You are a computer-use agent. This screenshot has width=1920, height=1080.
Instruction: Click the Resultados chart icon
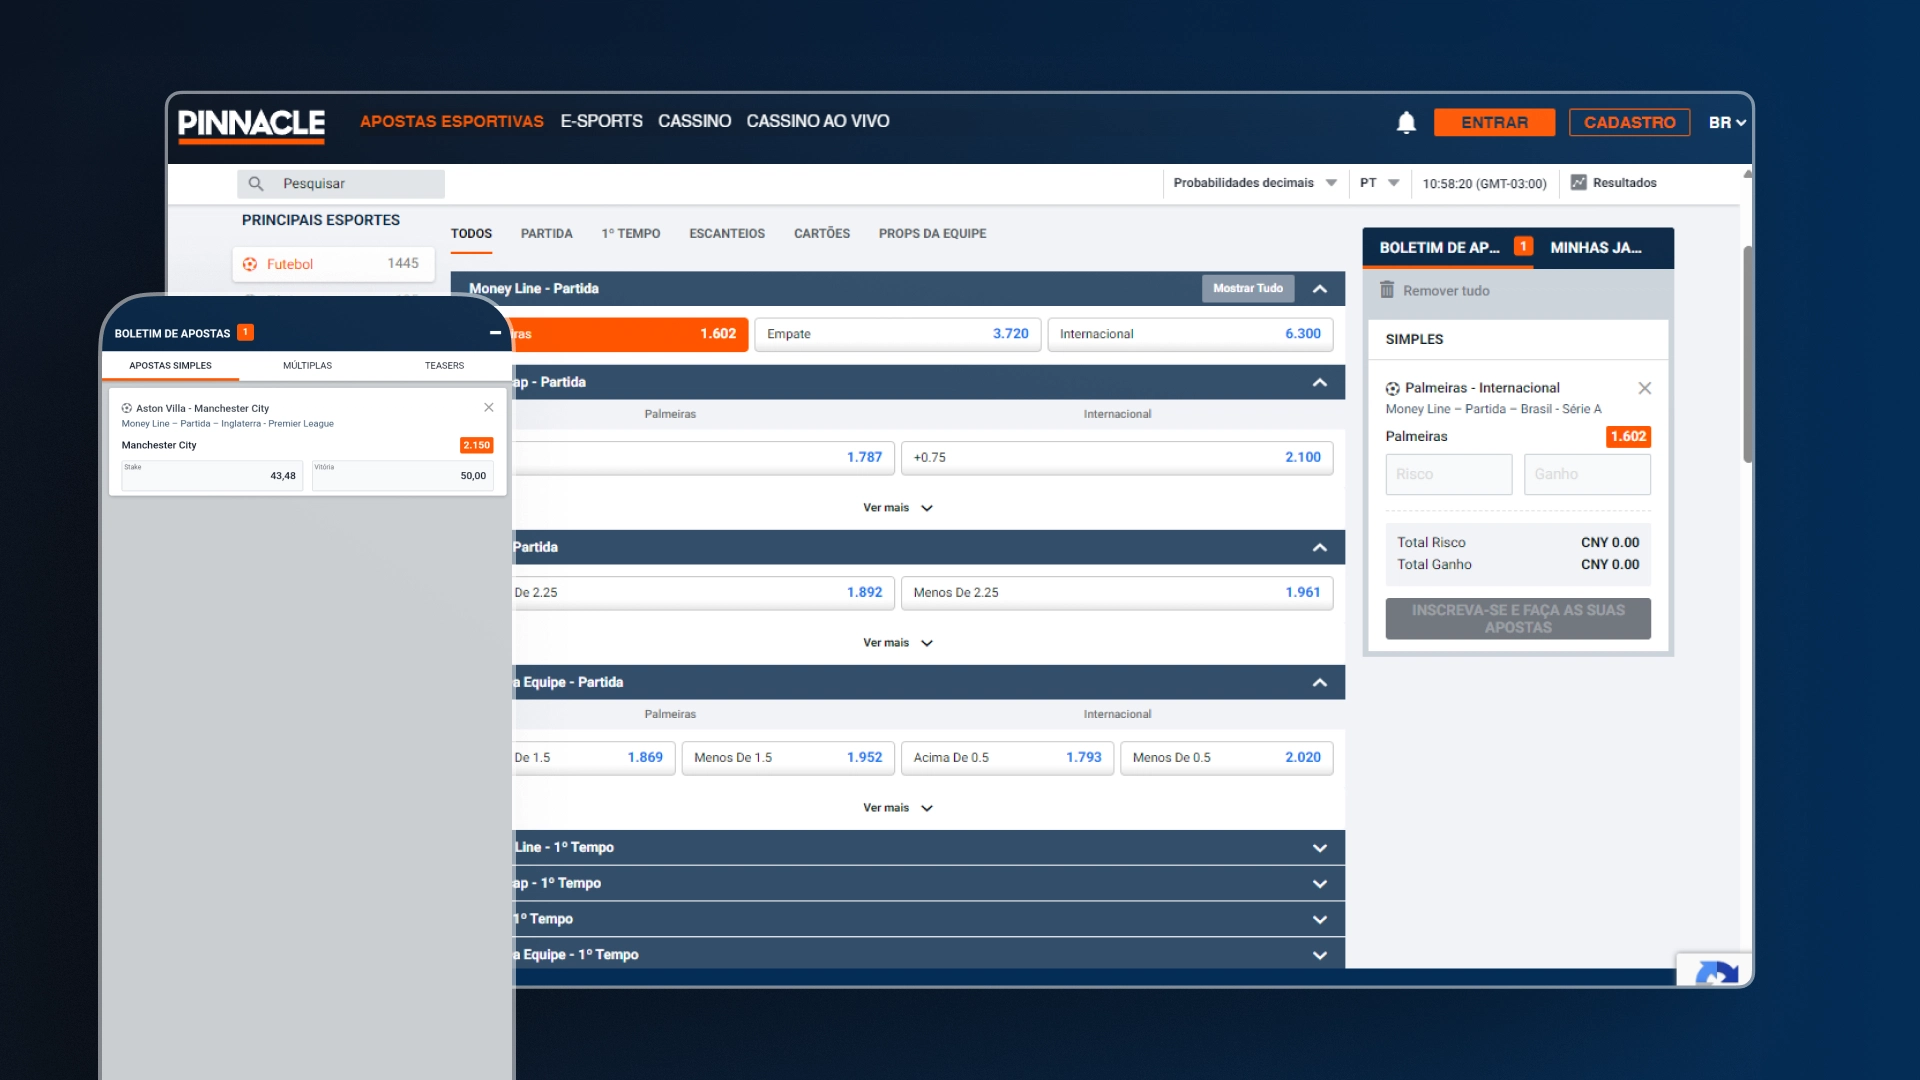(x=1579, y=183)
